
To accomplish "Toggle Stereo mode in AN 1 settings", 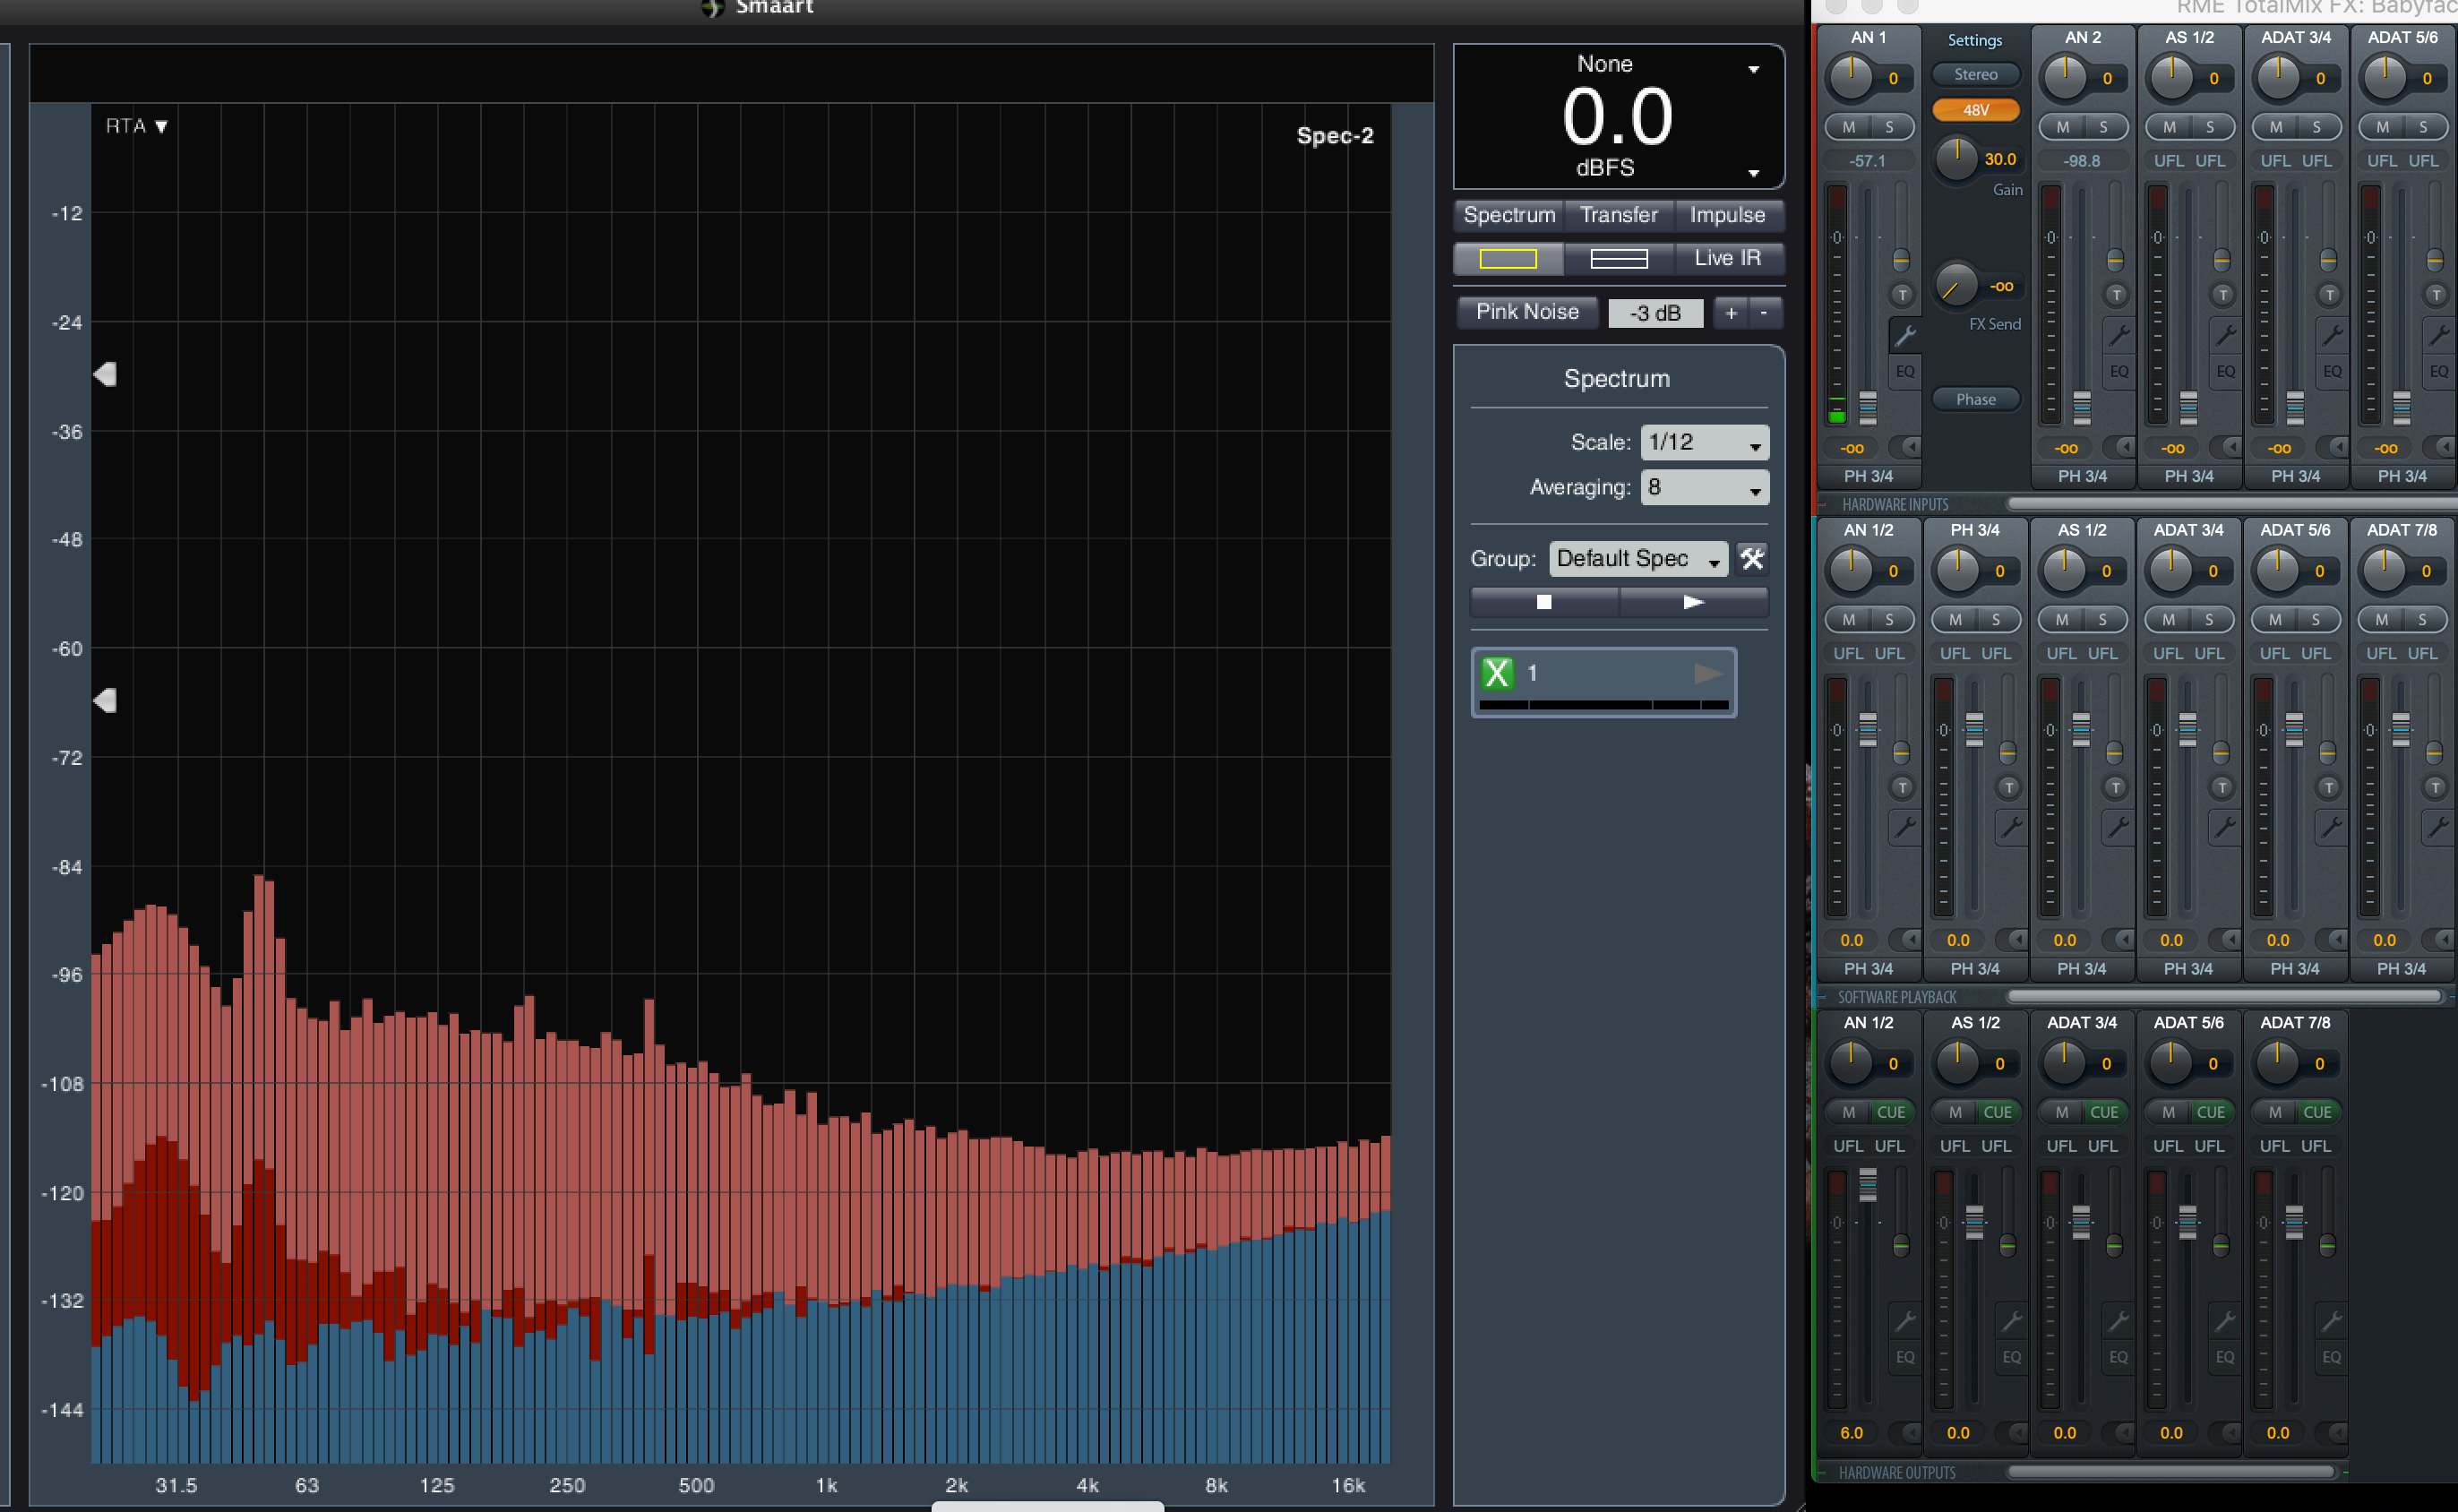I will click(1975, 75).
